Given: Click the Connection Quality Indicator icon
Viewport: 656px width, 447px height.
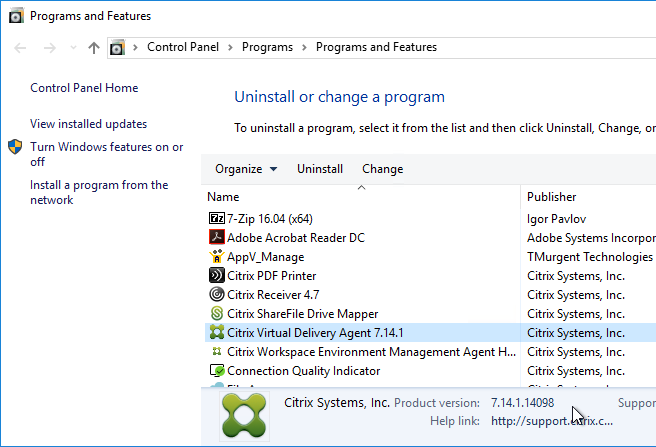Looking at the screenshot, I should point(217,370).
